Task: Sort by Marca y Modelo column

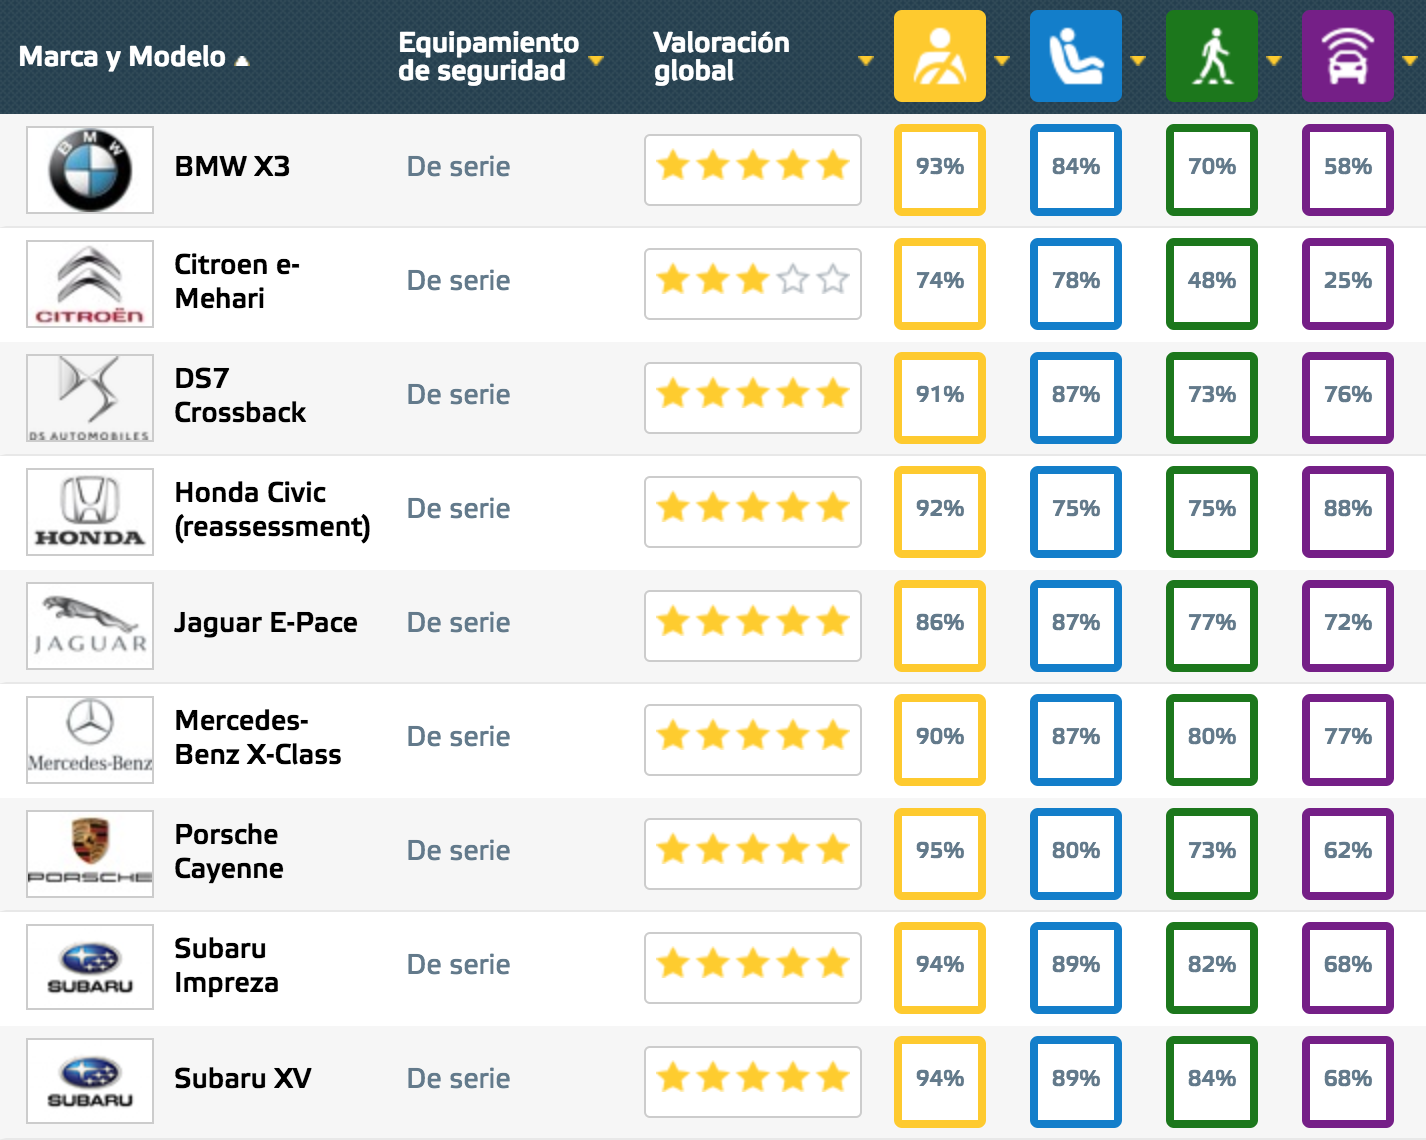Action: 133,57
